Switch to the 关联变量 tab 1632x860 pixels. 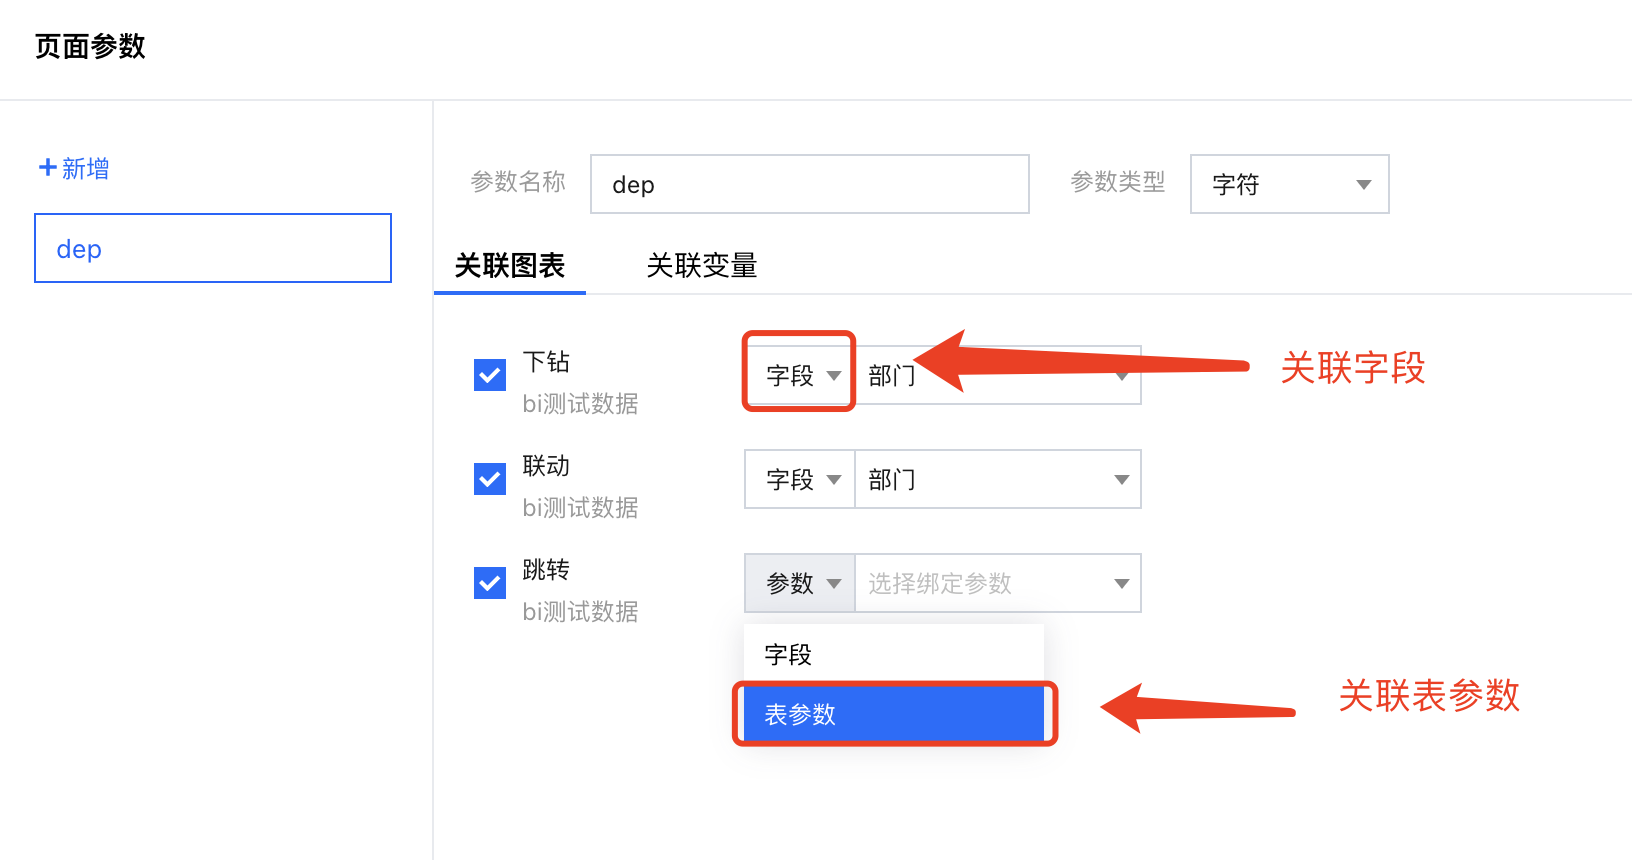coord(701,266)
